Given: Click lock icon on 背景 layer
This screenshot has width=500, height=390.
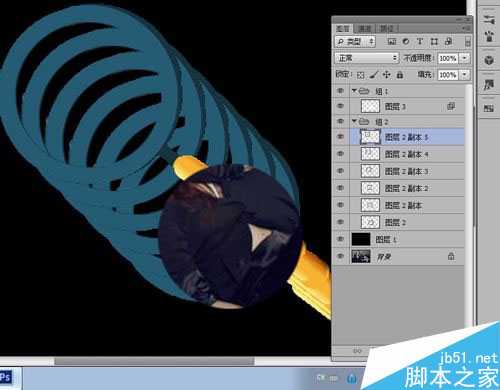Looking at the screenshot, I should click(451, 256).
